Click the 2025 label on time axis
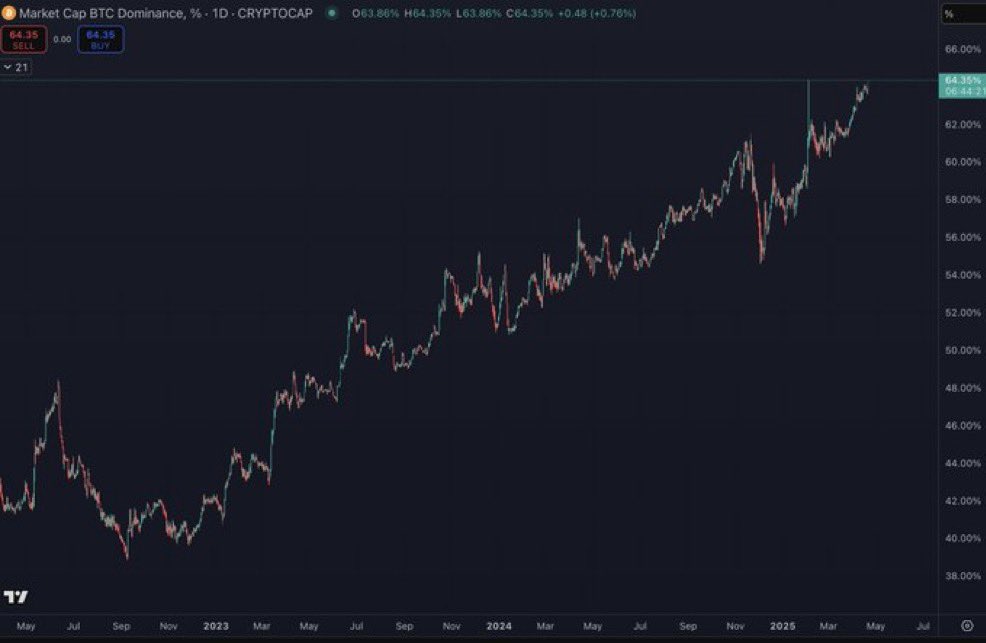Screen dimensions: 986x643 (782, 626)
